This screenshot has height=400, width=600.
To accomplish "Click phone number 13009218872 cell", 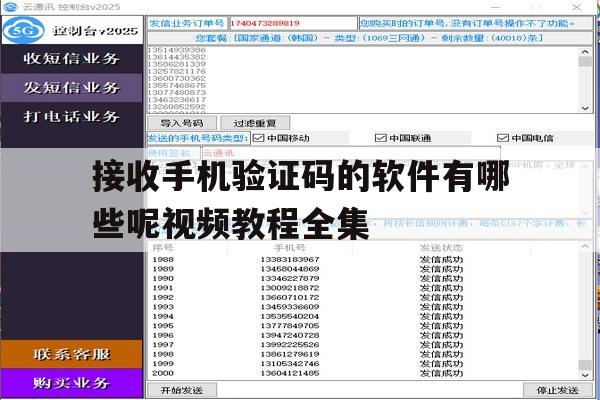I will [290, 288].
